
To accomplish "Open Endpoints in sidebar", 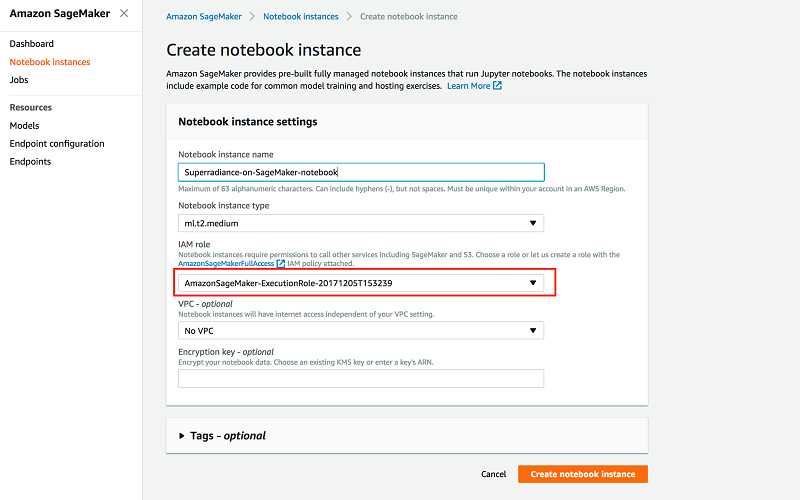I will 30,162.
